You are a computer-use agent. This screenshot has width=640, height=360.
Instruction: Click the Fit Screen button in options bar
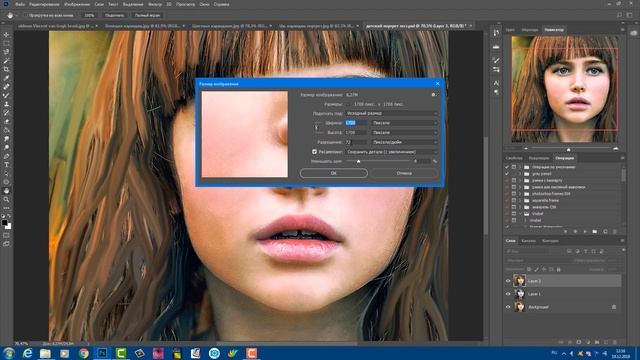(x=114, y=15)
